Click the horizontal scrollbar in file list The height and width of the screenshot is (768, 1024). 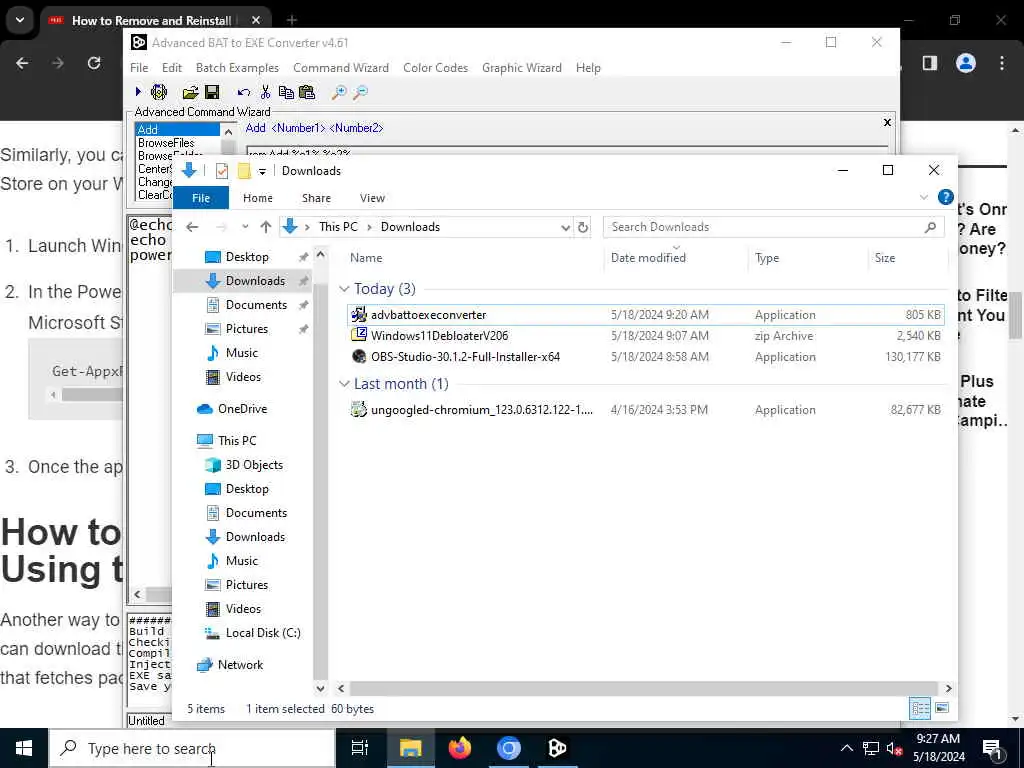pos(643,688)
